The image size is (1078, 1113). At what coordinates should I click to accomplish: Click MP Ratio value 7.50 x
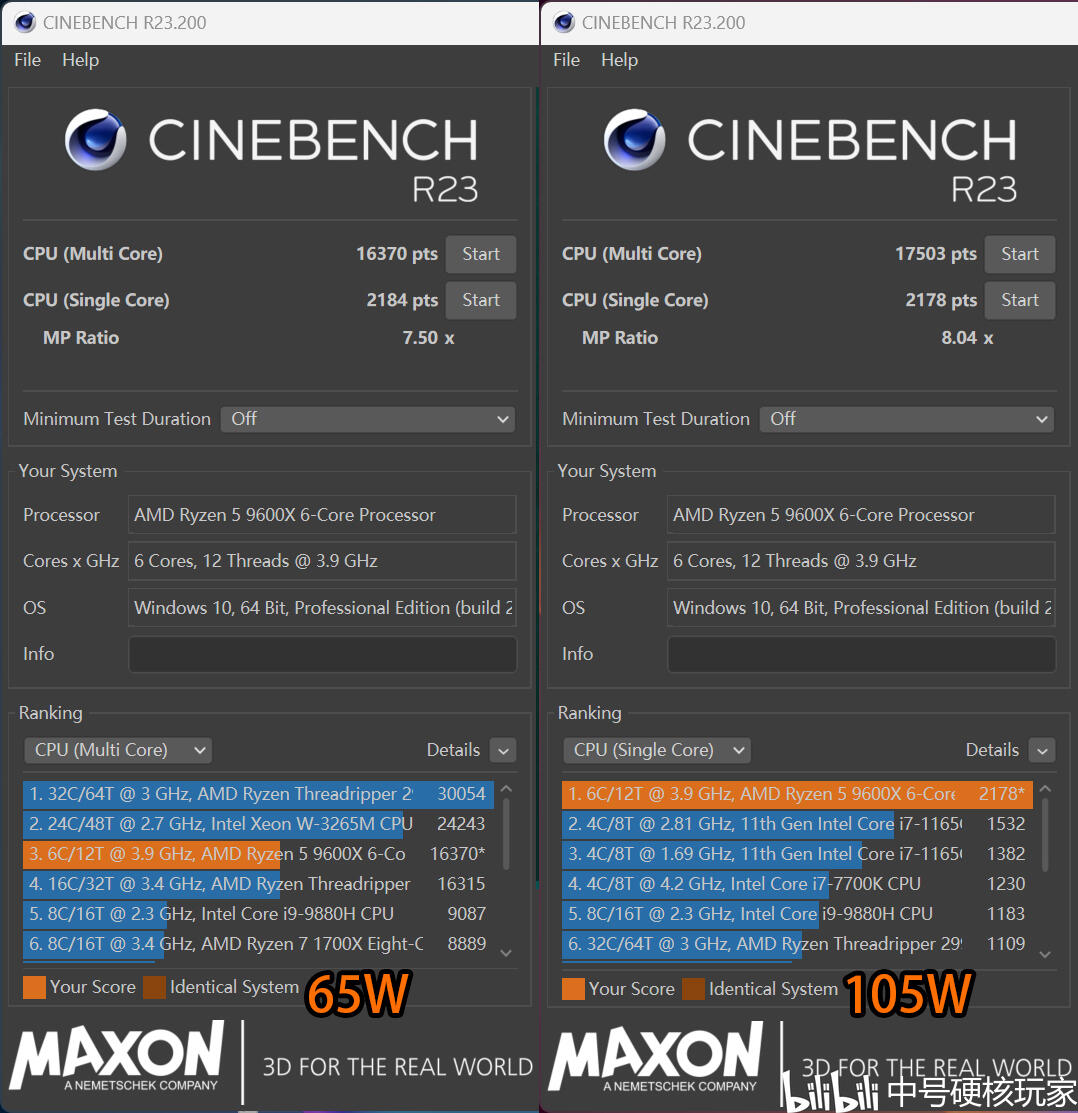point(428,338)
